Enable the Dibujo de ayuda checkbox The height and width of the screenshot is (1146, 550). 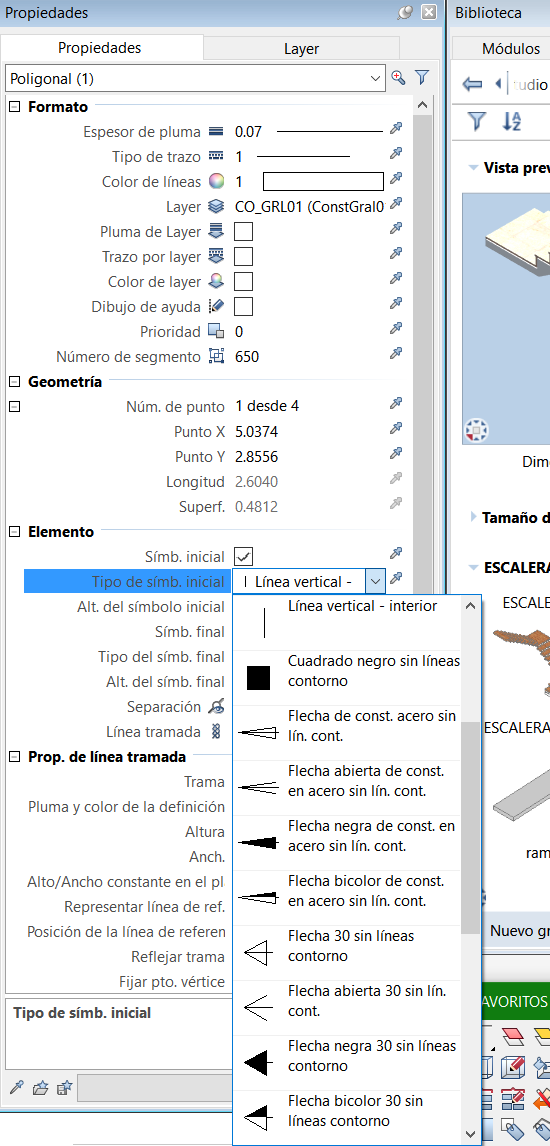pos(243,306)
